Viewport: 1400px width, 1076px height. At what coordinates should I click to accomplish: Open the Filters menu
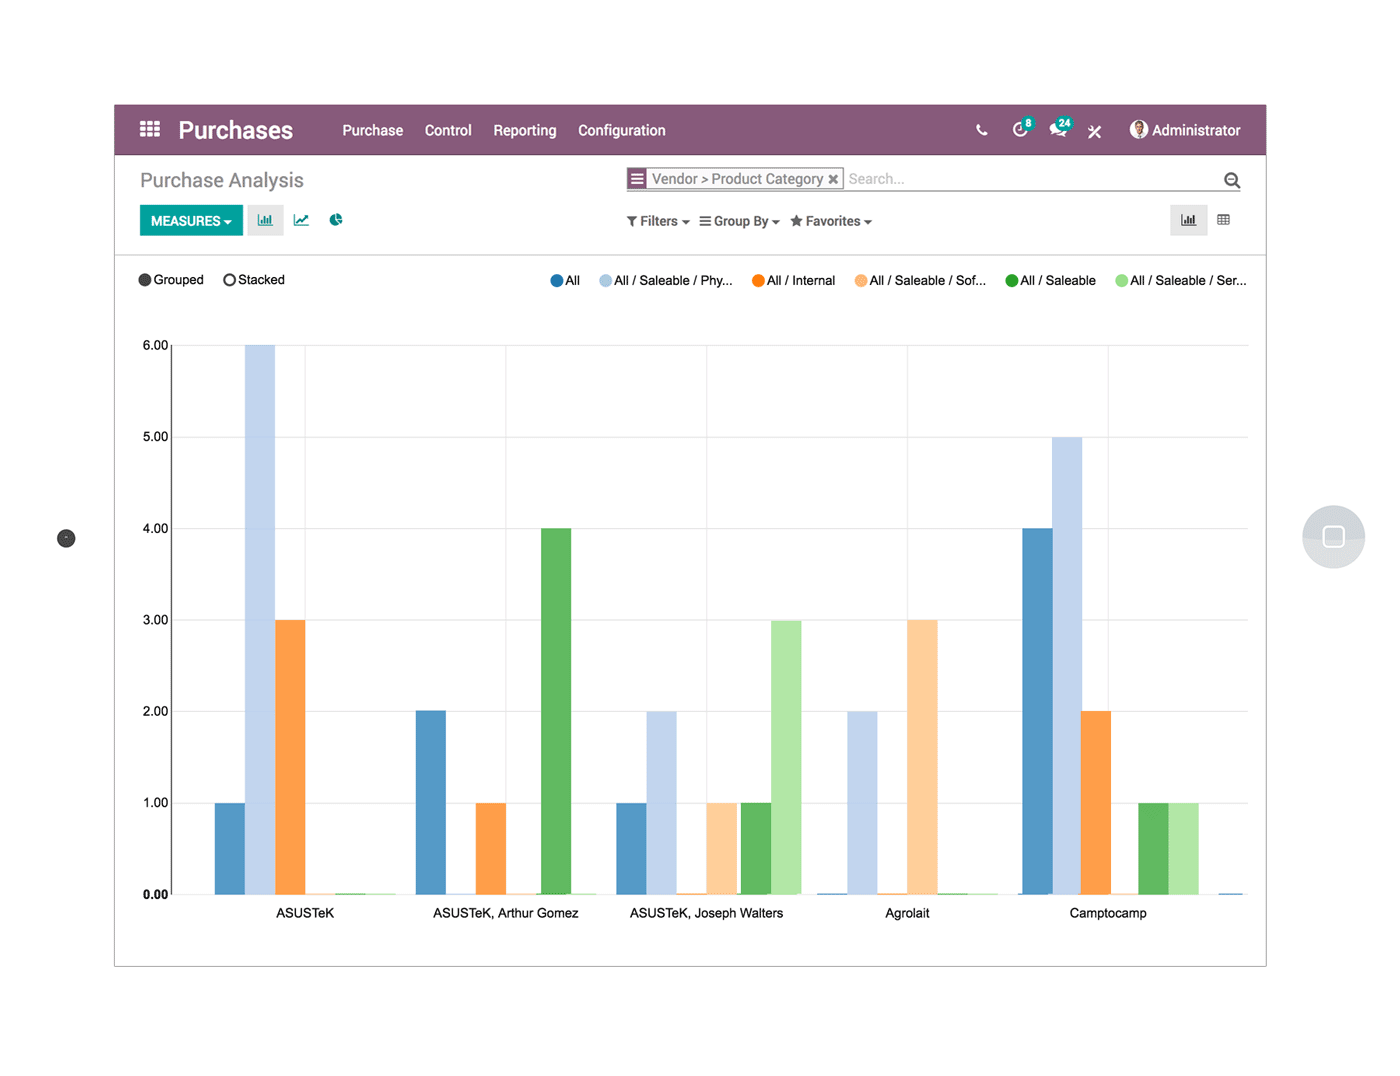(657, 221)
